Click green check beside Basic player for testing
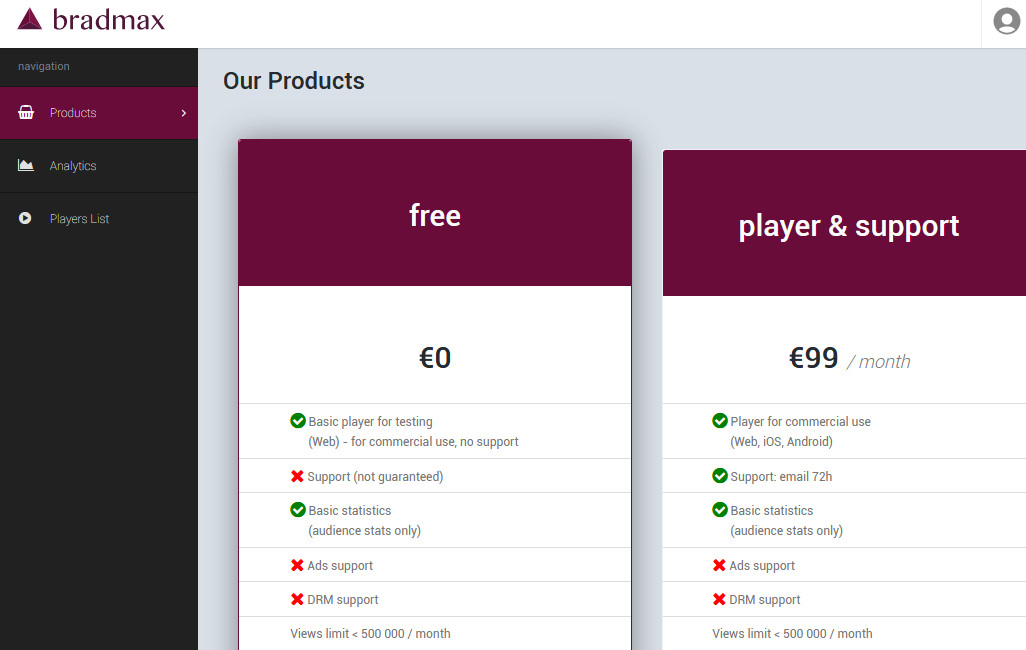The height and width of the screenshot is (650, 1026). (298, 421)
